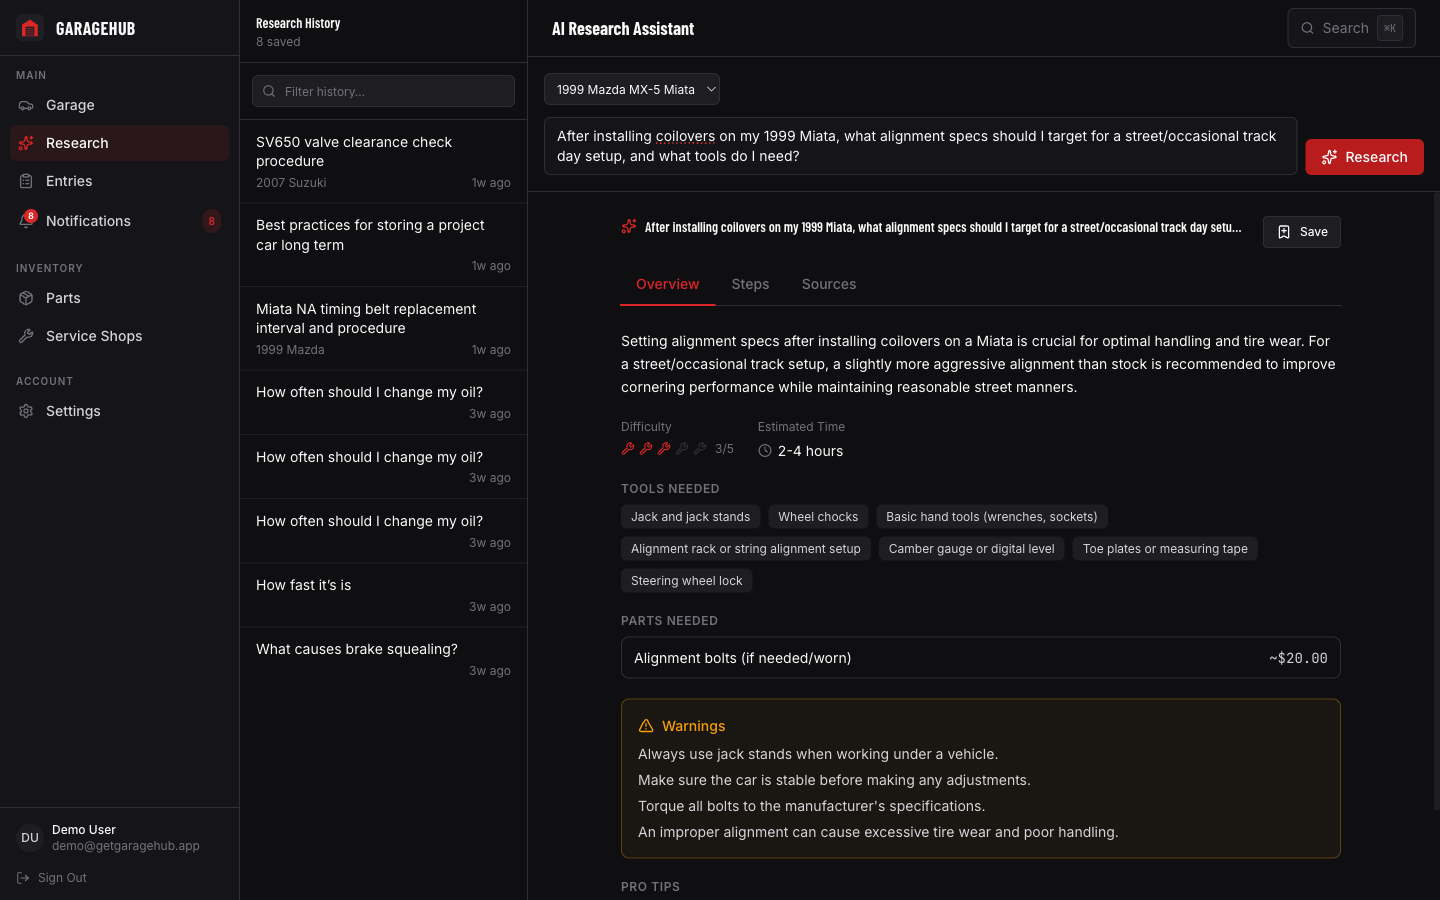1440x900 pixels.
Task: Select the Overview tab
Action: point(668,284)
